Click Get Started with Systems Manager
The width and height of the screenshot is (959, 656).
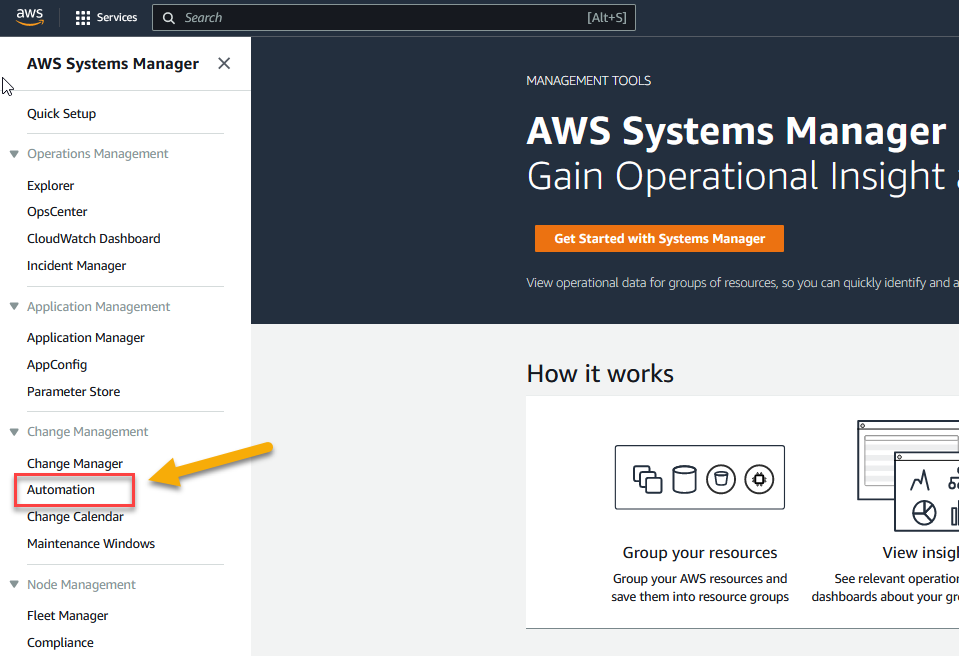658,238
